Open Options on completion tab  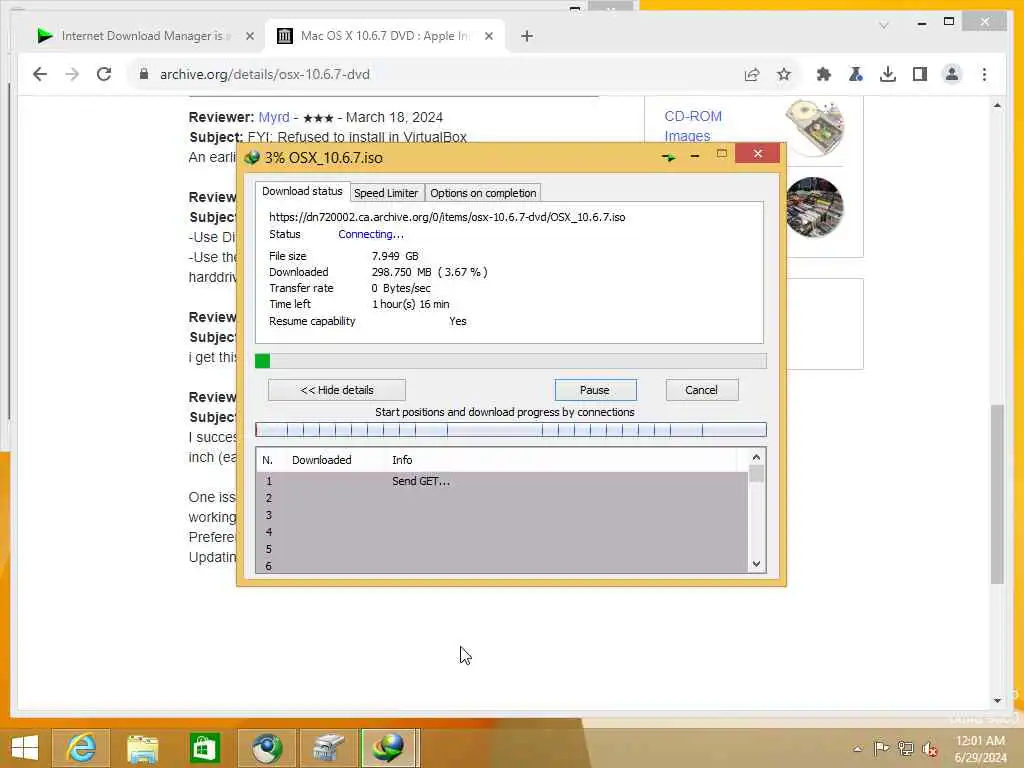coord(483,193)
